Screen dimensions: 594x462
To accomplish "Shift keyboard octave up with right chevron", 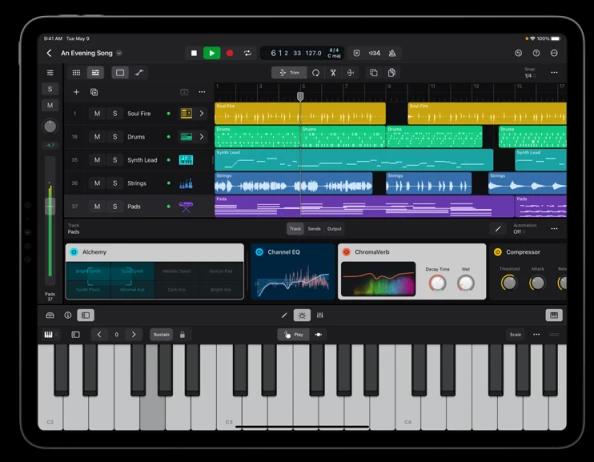I will [x=133, y=334].
